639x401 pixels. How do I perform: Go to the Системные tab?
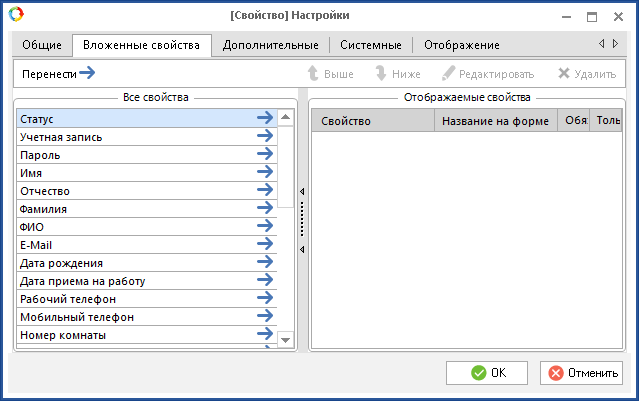click(x=371, y=45)
